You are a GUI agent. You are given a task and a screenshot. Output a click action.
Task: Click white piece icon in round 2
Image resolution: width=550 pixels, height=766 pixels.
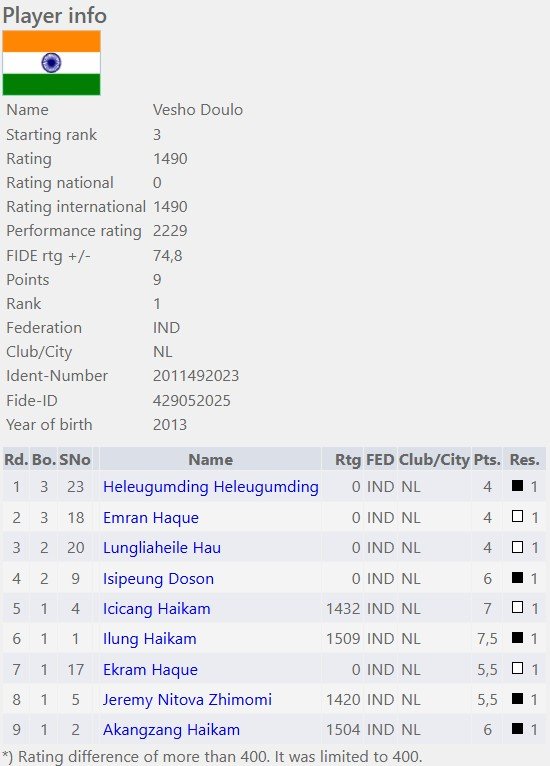pos(517,516)
